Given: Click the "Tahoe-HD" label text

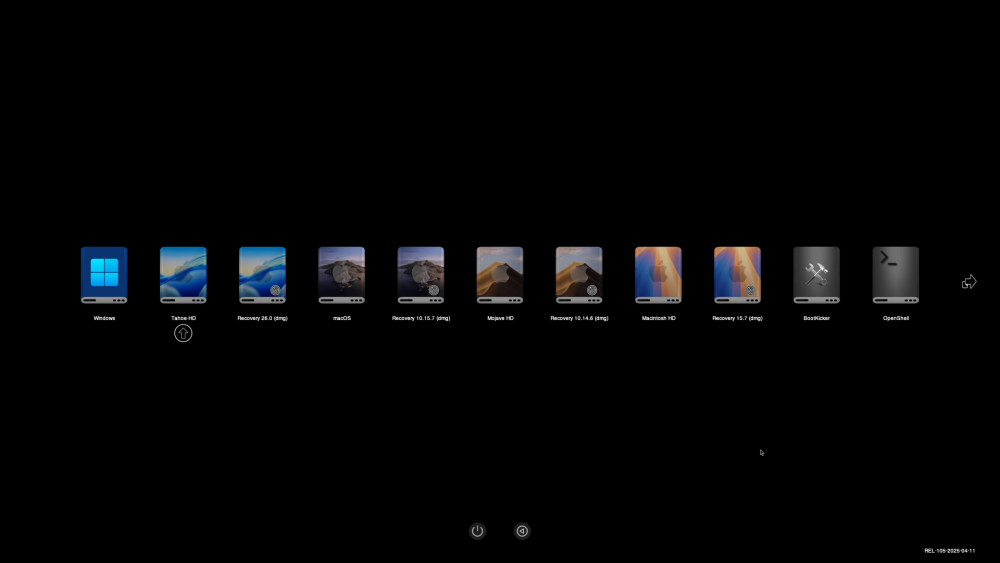Looking at the screenshot, I should (x=183, y=318).
